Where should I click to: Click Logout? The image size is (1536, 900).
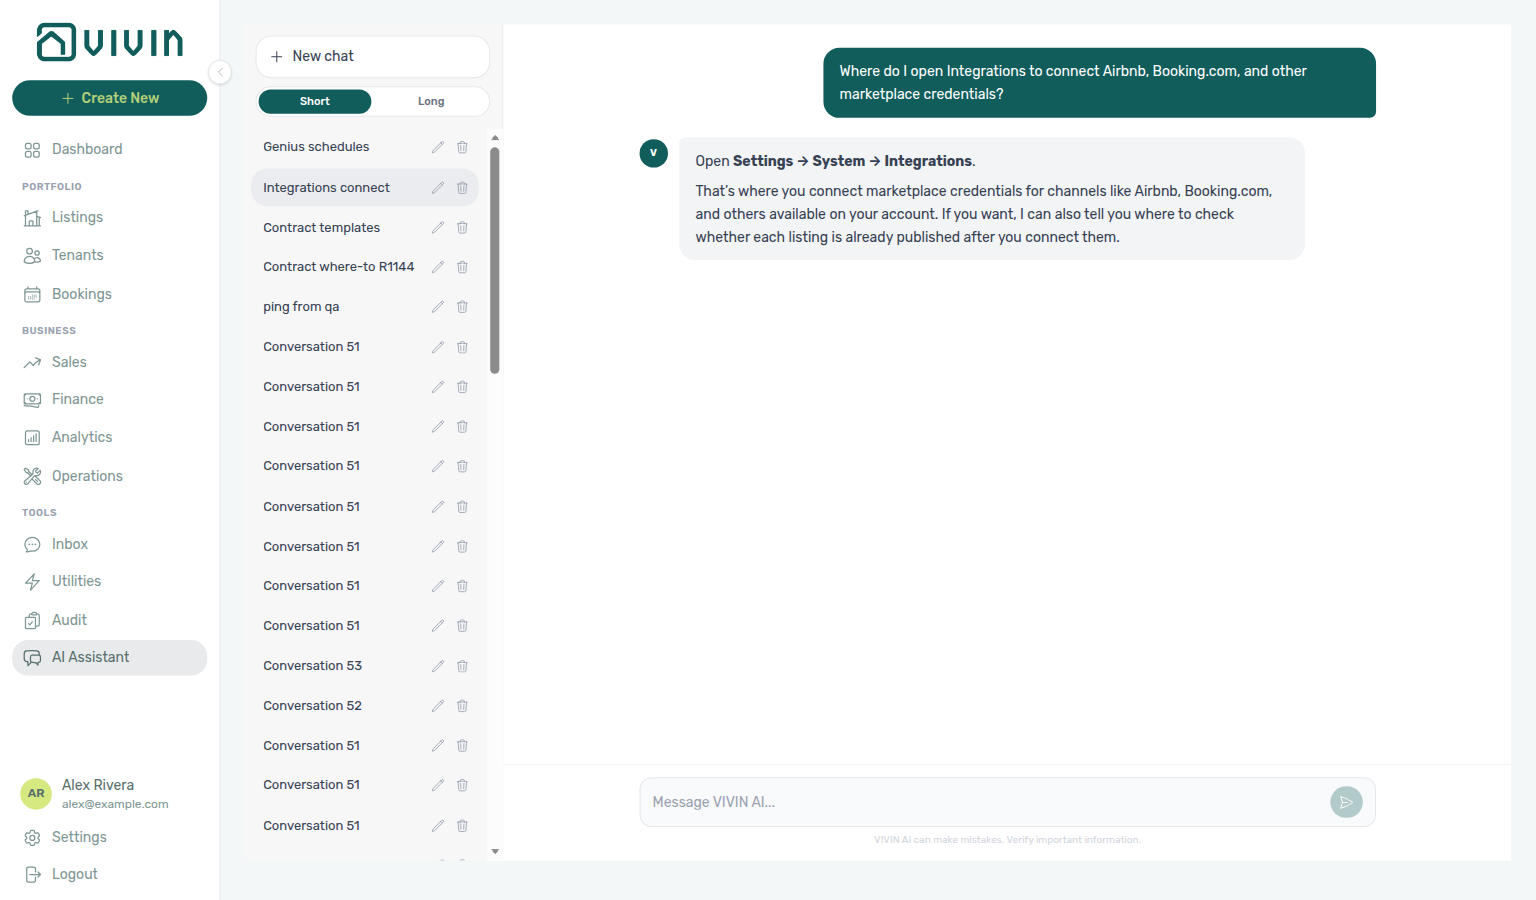point(110,874)
